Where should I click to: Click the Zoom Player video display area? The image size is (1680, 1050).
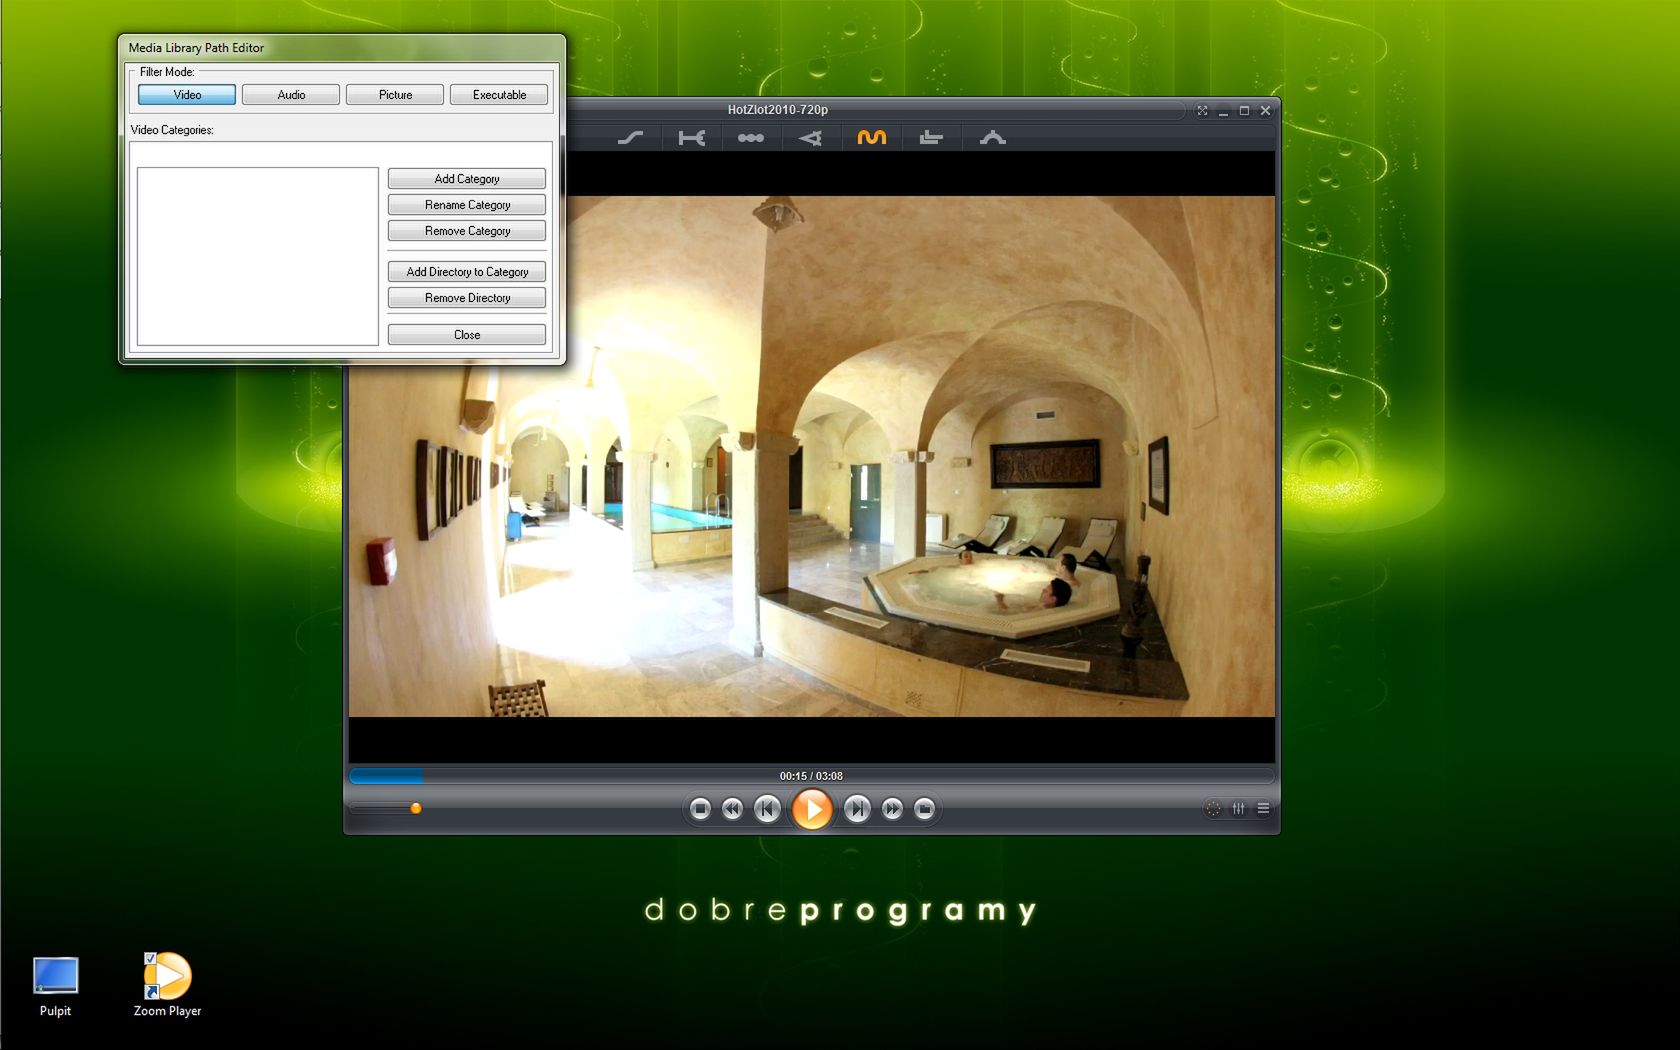point(811,457)
